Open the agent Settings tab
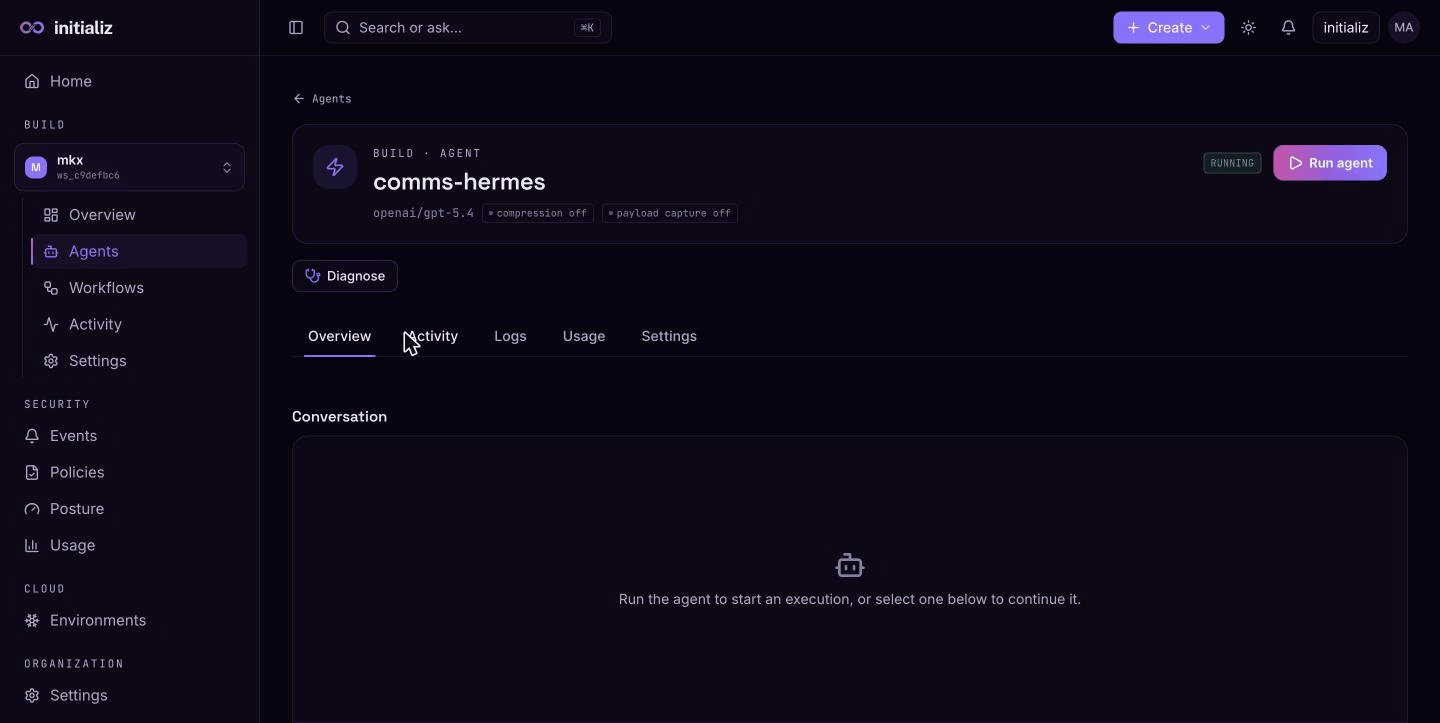Screen dimensions: 1440x723 (x=669, y=336)
